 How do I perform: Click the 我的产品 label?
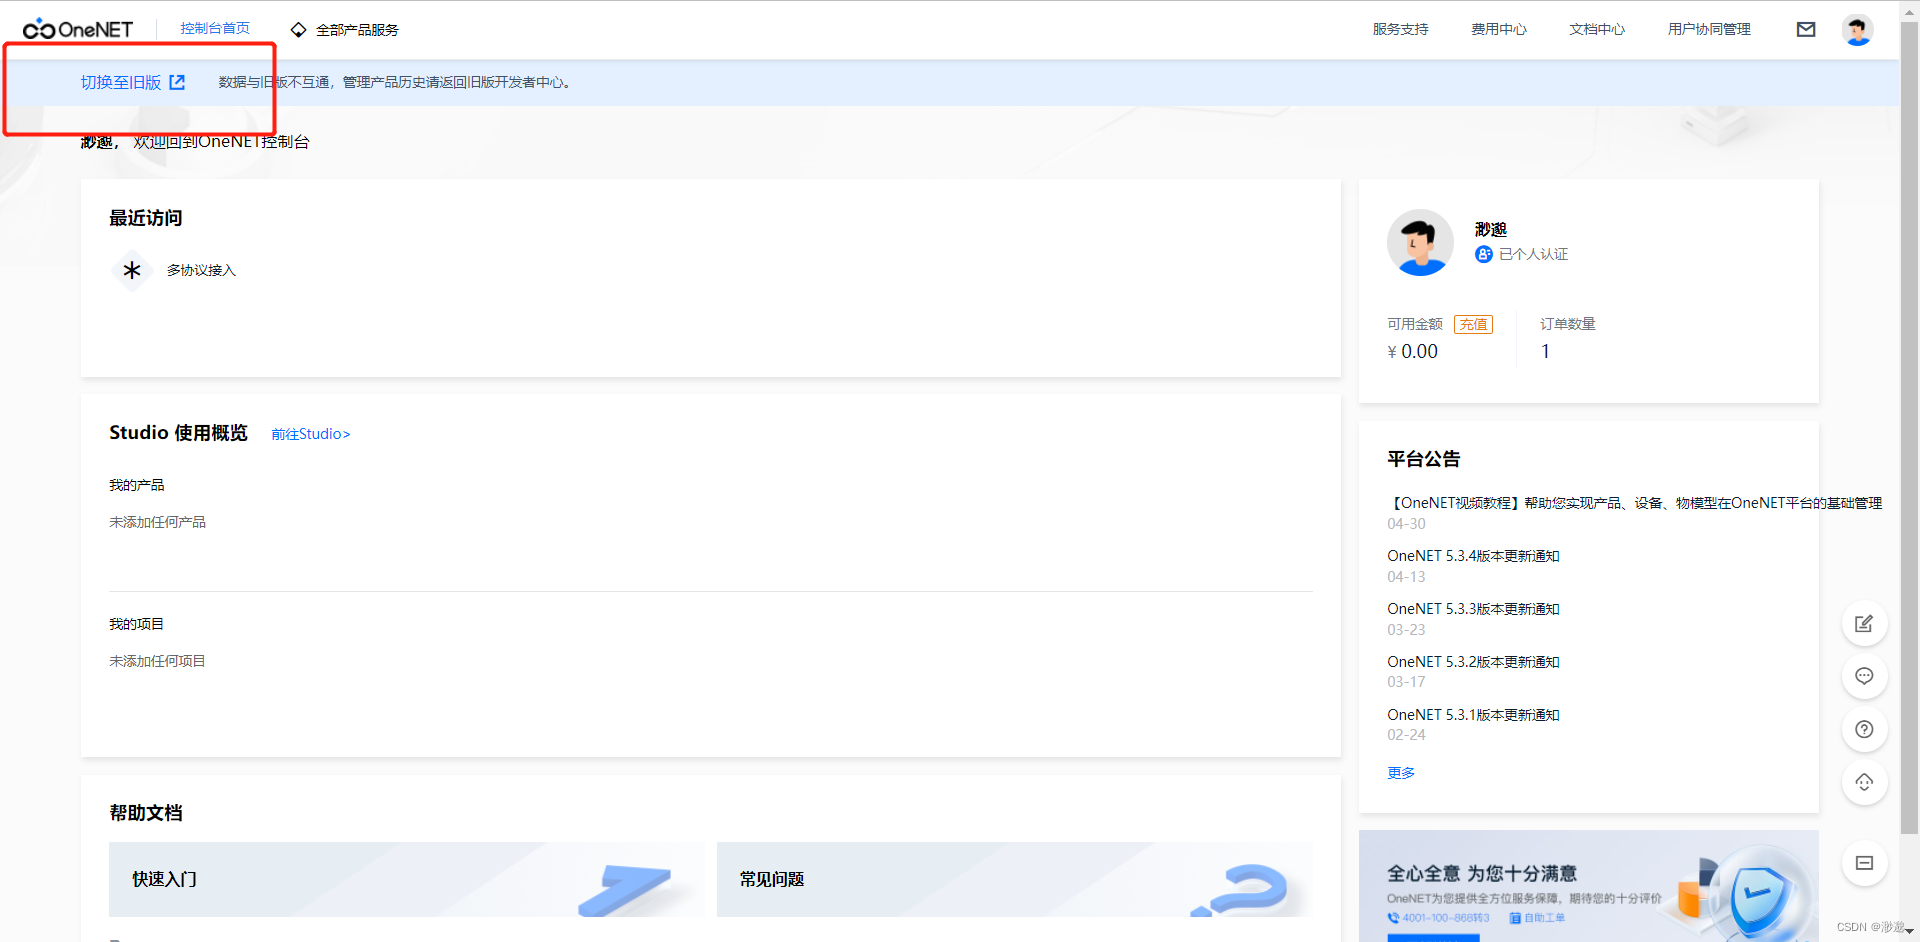(x=136, y=485)
